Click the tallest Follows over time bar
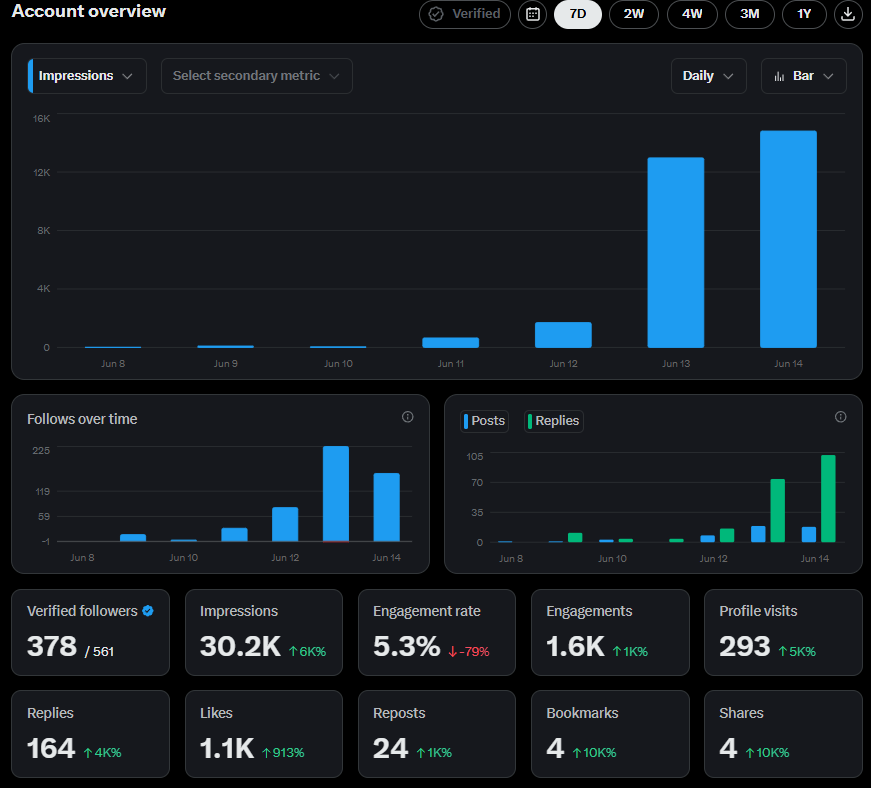 336,494
